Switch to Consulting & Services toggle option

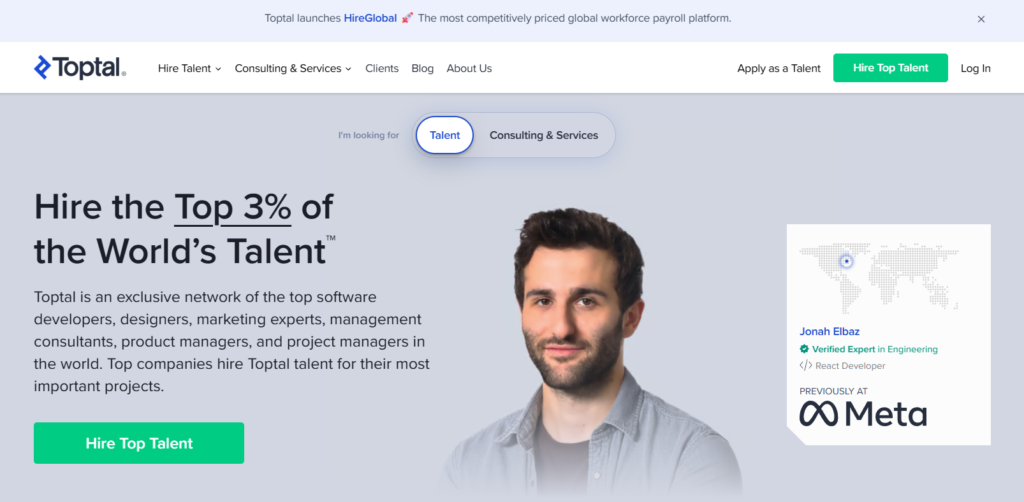click(544, 135)
